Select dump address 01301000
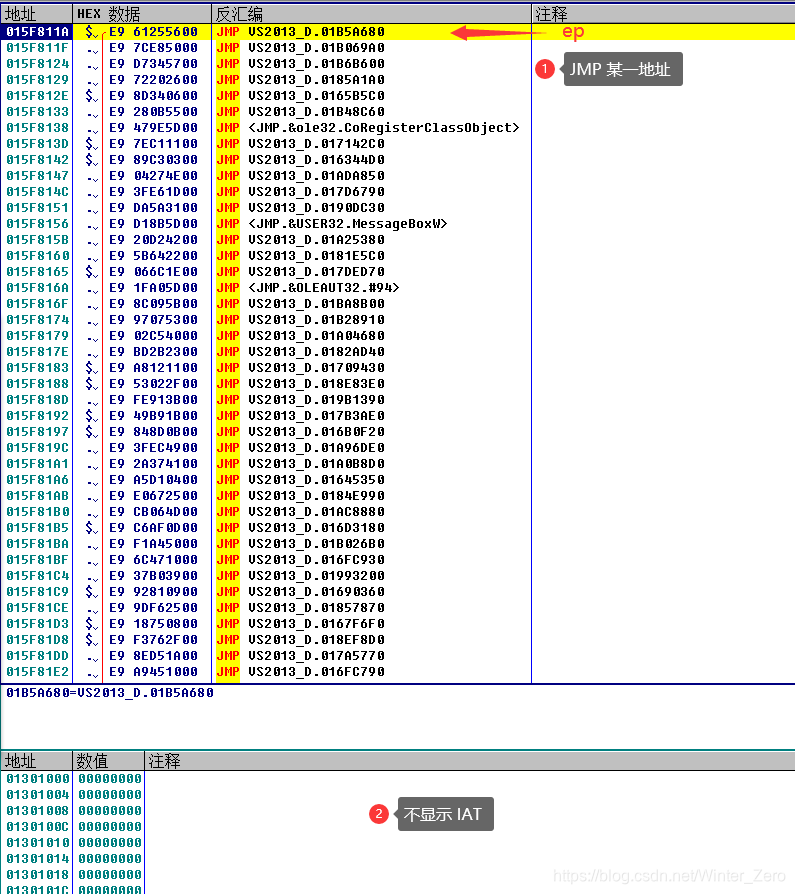This screenshot has width=795, height=894. [x=38, y=778]
